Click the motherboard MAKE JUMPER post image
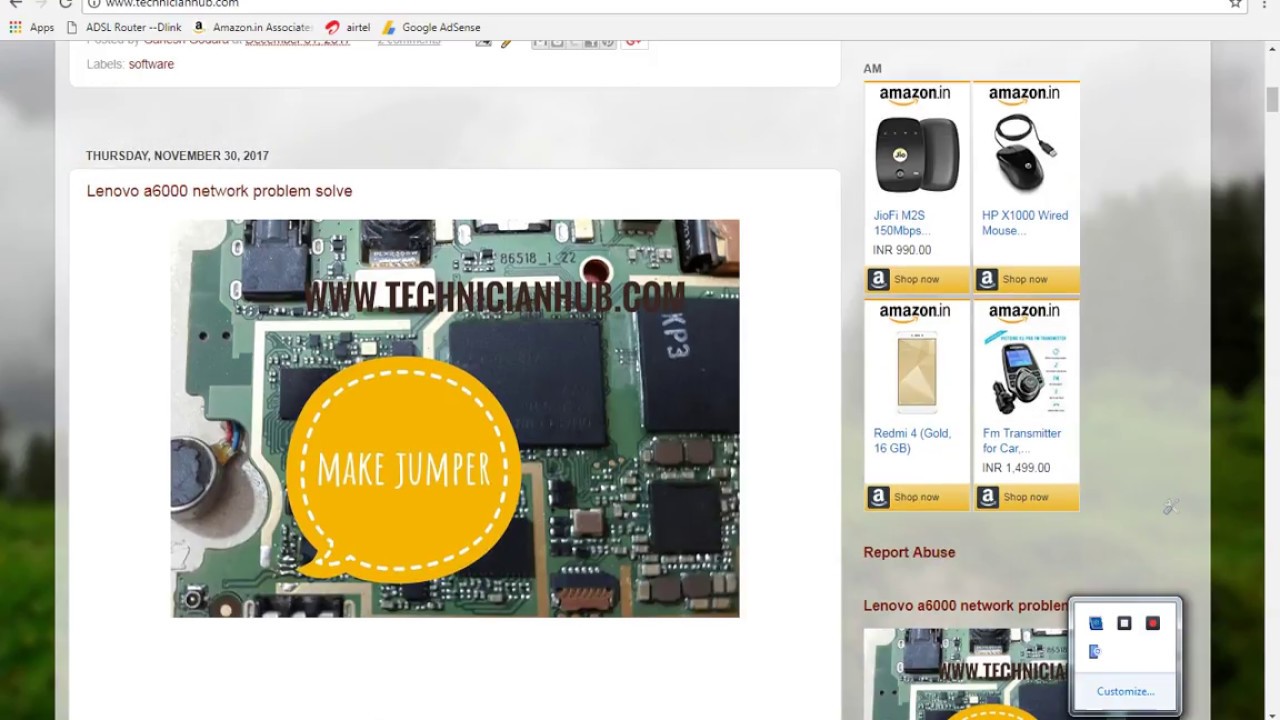 click(455, 418)
